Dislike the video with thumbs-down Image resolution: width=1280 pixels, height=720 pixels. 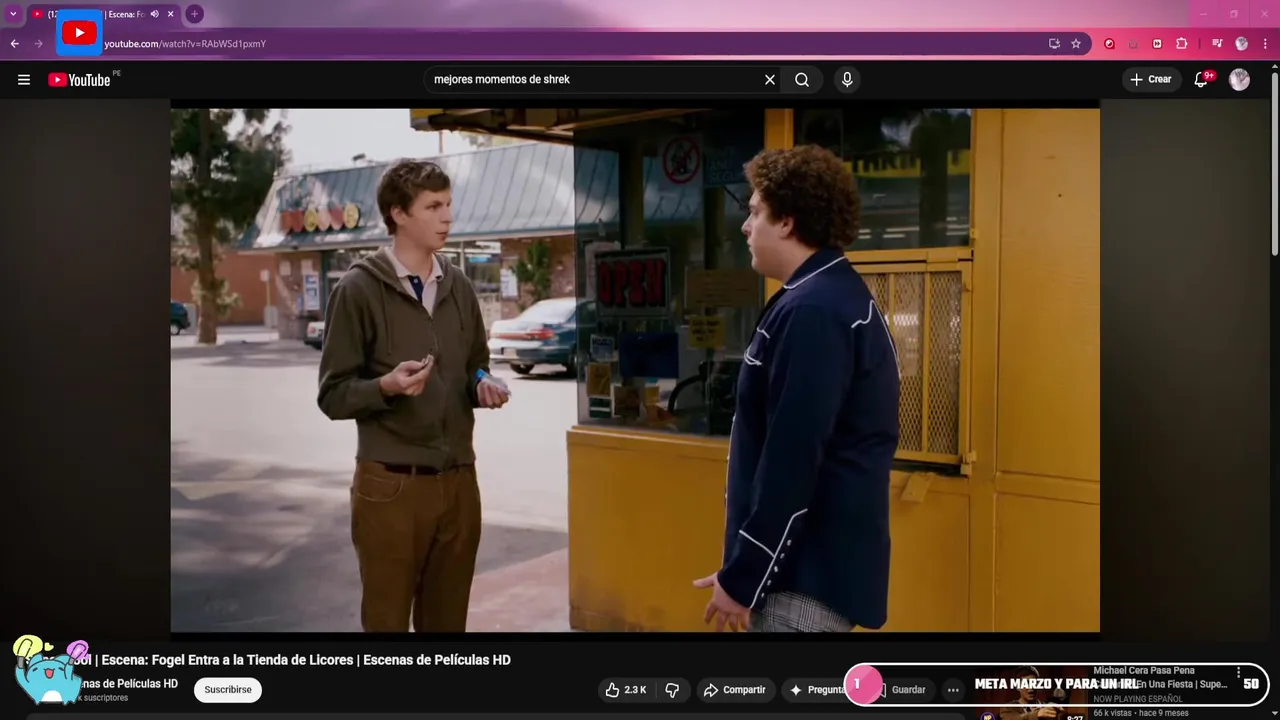pyautogui.click(x=672, y=690)
